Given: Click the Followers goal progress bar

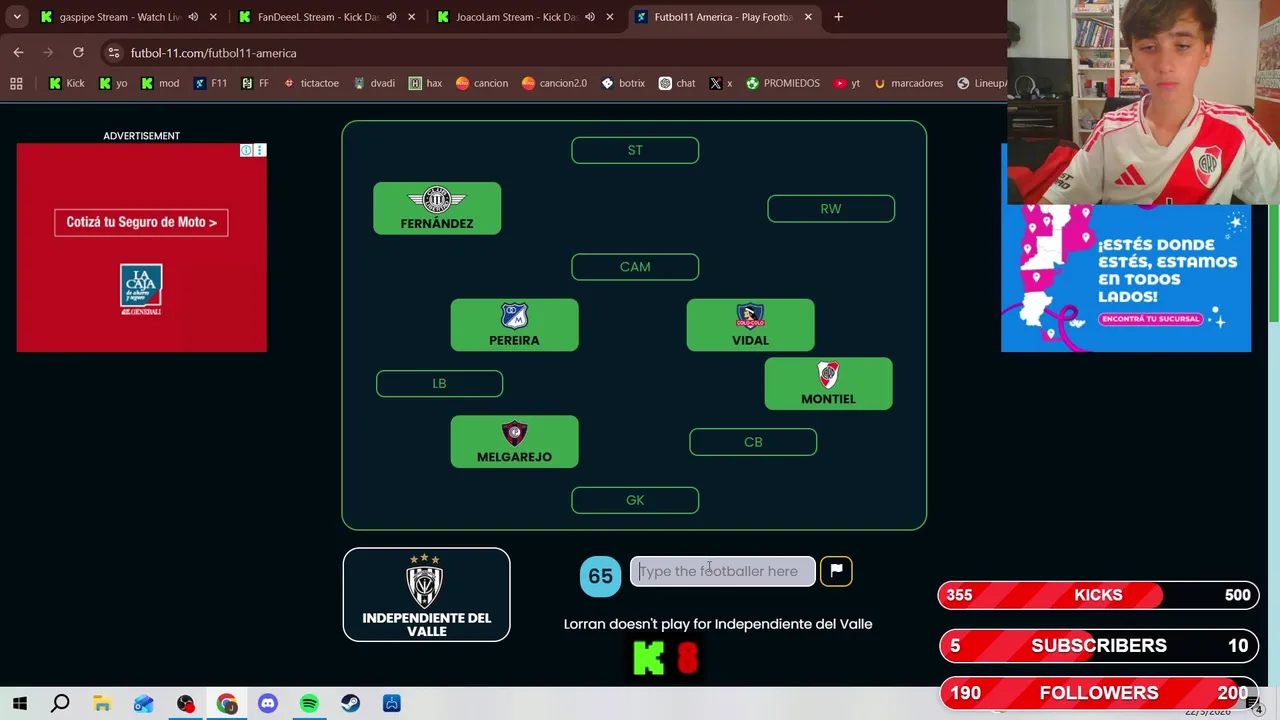Looking at the screenshot, I should click(1097, 693).
